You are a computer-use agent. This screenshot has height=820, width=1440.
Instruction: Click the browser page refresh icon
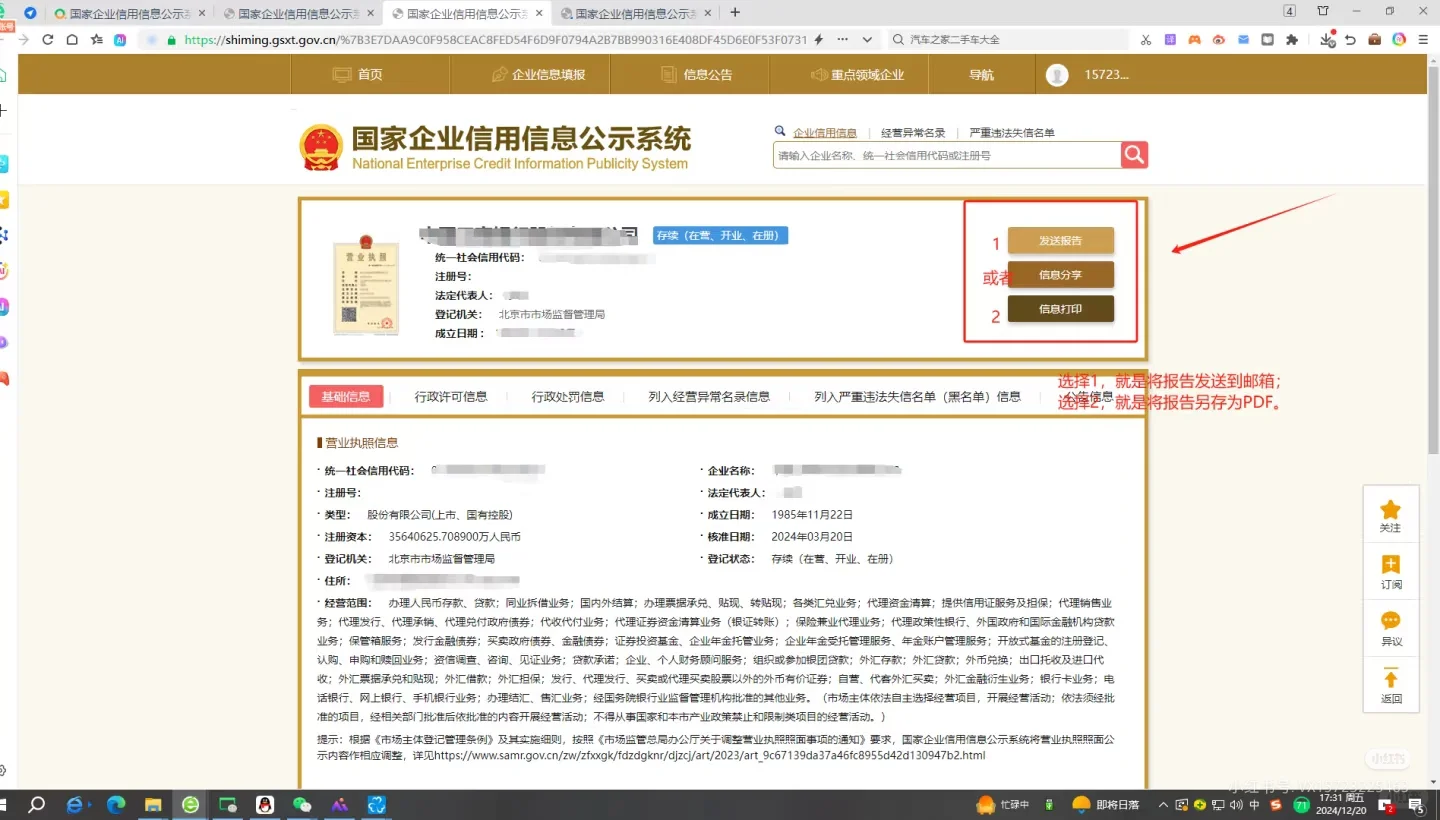point(47,40)
